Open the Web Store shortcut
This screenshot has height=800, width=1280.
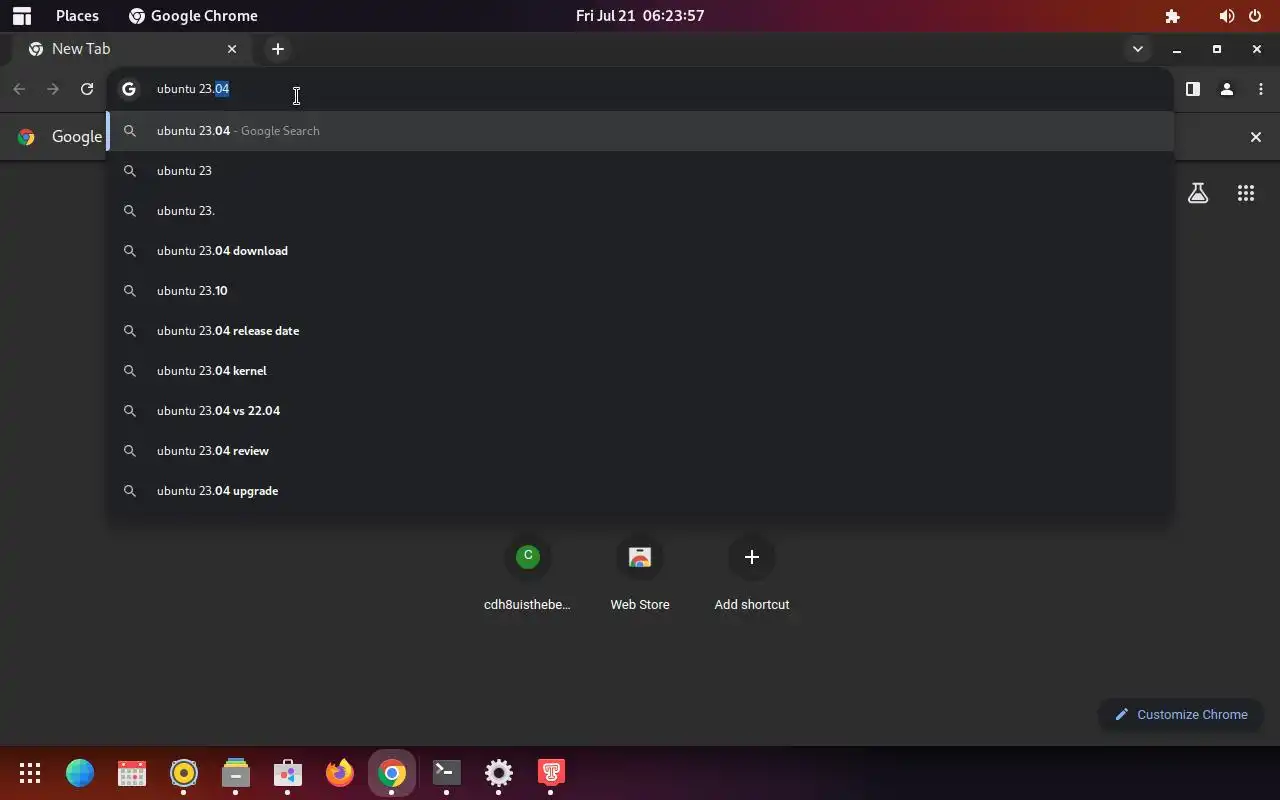click(640, 574)
